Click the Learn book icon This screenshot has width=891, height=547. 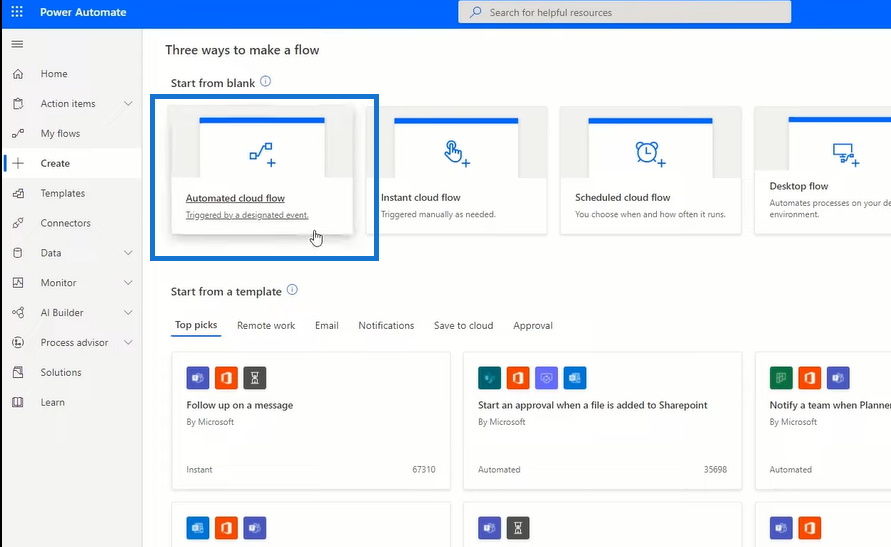[x=18, y=402]
